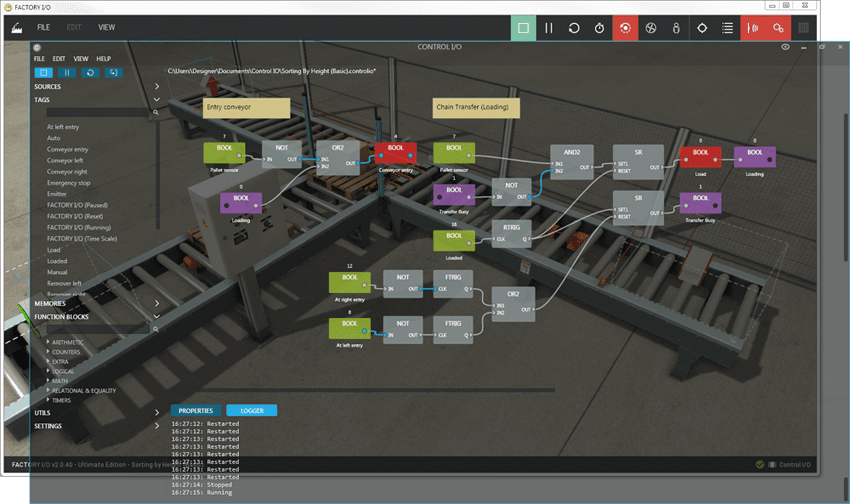
Task: Switch to the LOGGER tab
Action: pyautogui.click(x=252, y=411)
